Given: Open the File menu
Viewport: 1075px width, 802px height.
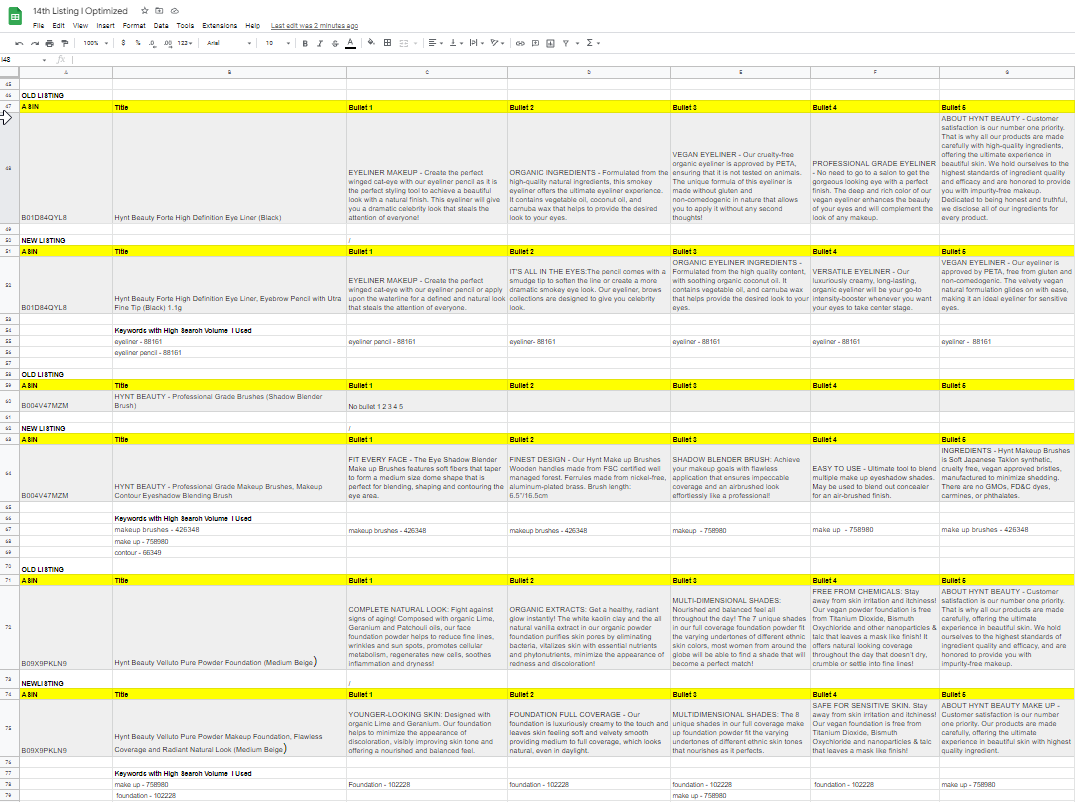Looking at the screenshot, I should click(x=38, y=25).
